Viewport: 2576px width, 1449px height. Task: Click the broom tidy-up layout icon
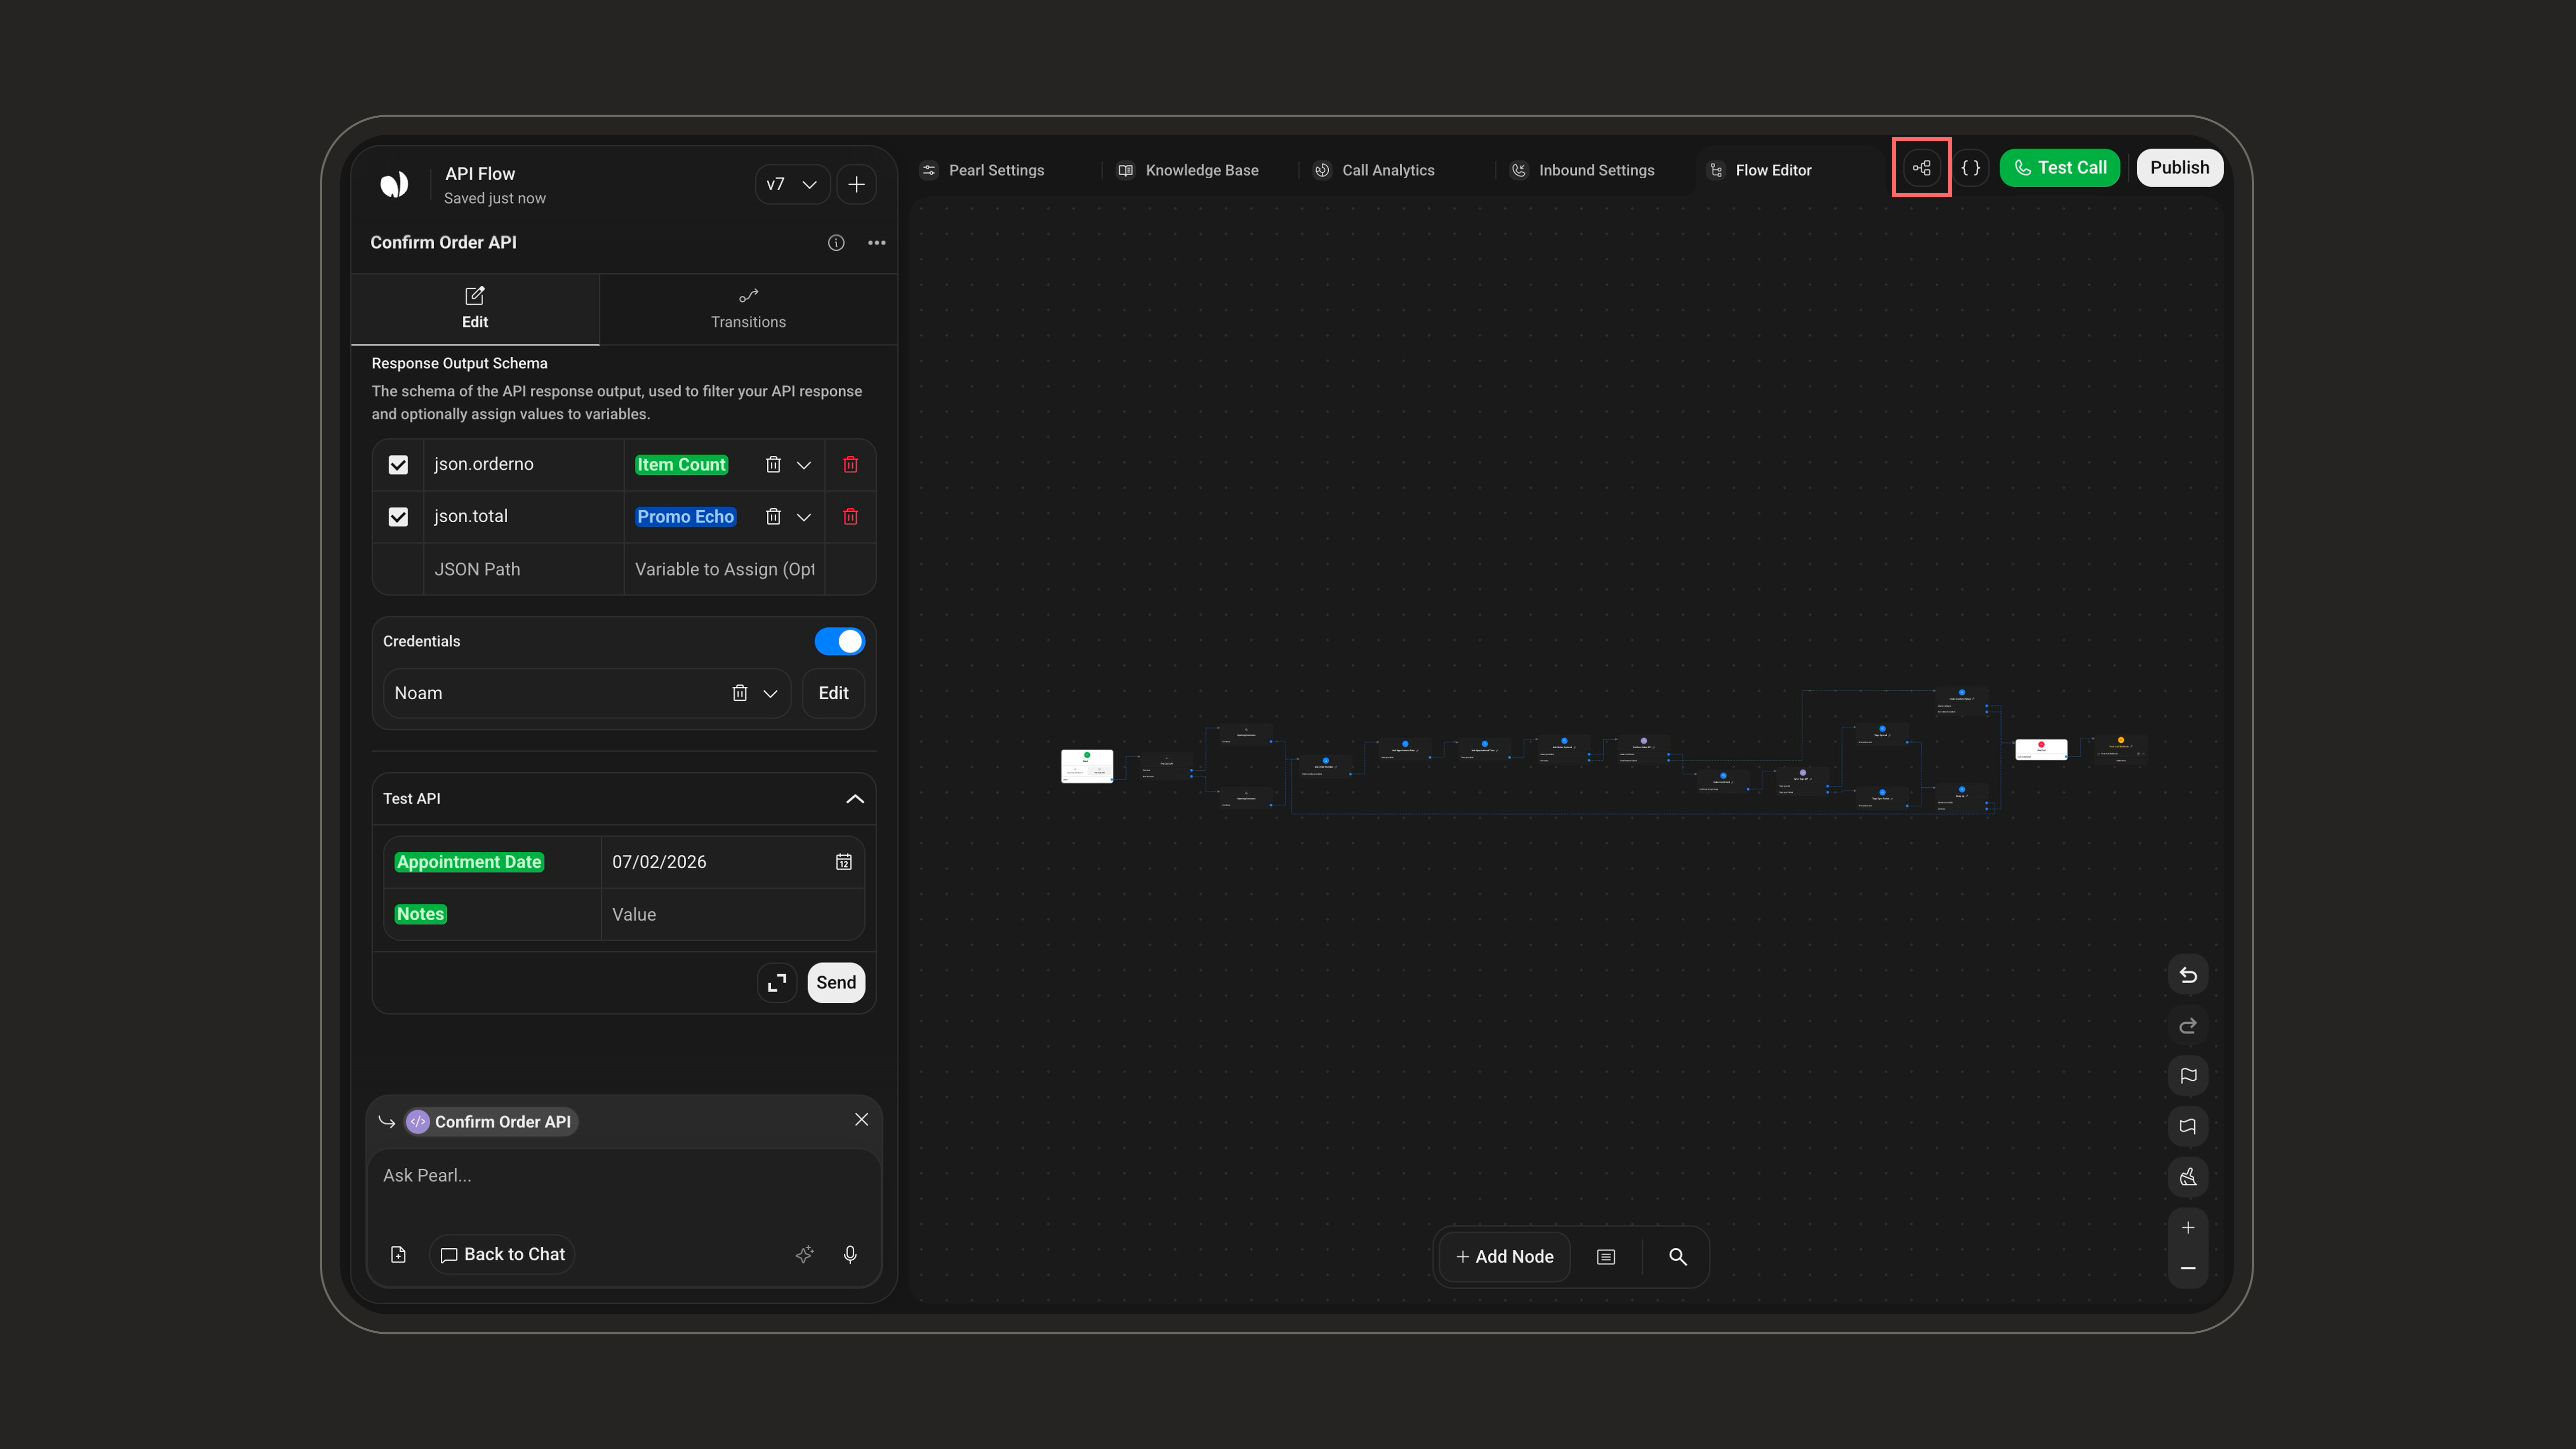2188,1177
